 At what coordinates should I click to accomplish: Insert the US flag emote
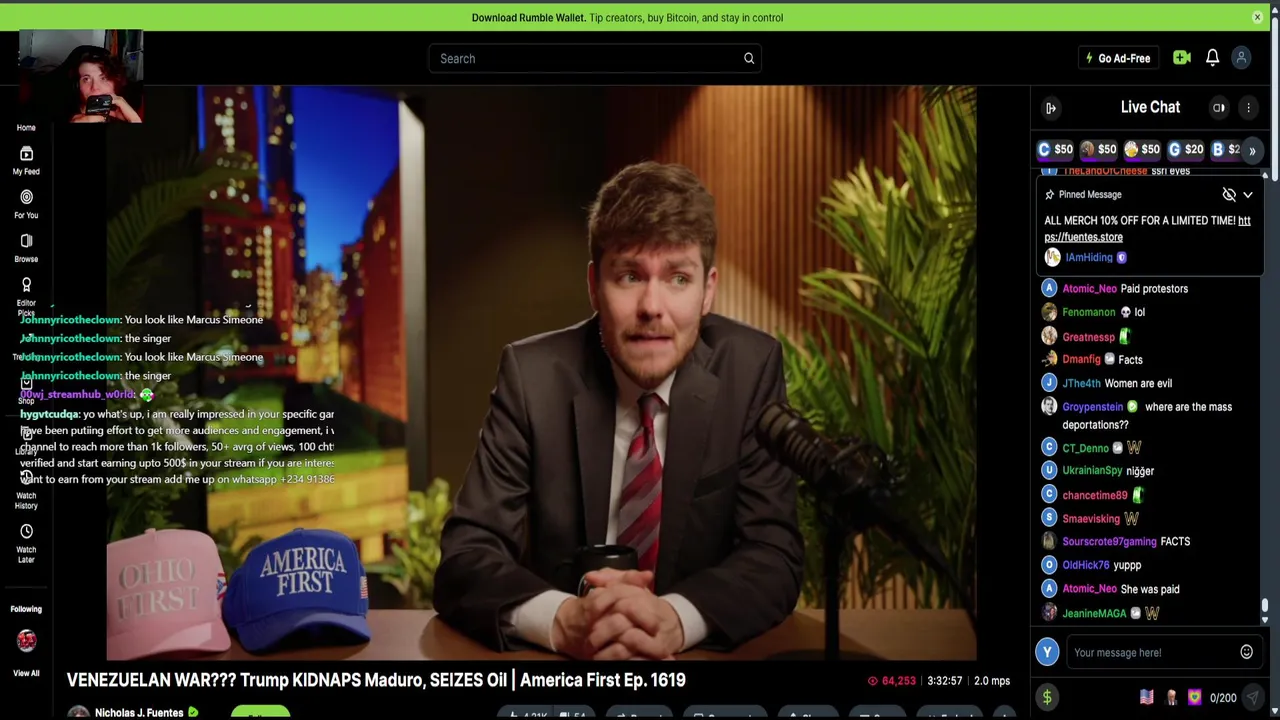click(1147, 697)
